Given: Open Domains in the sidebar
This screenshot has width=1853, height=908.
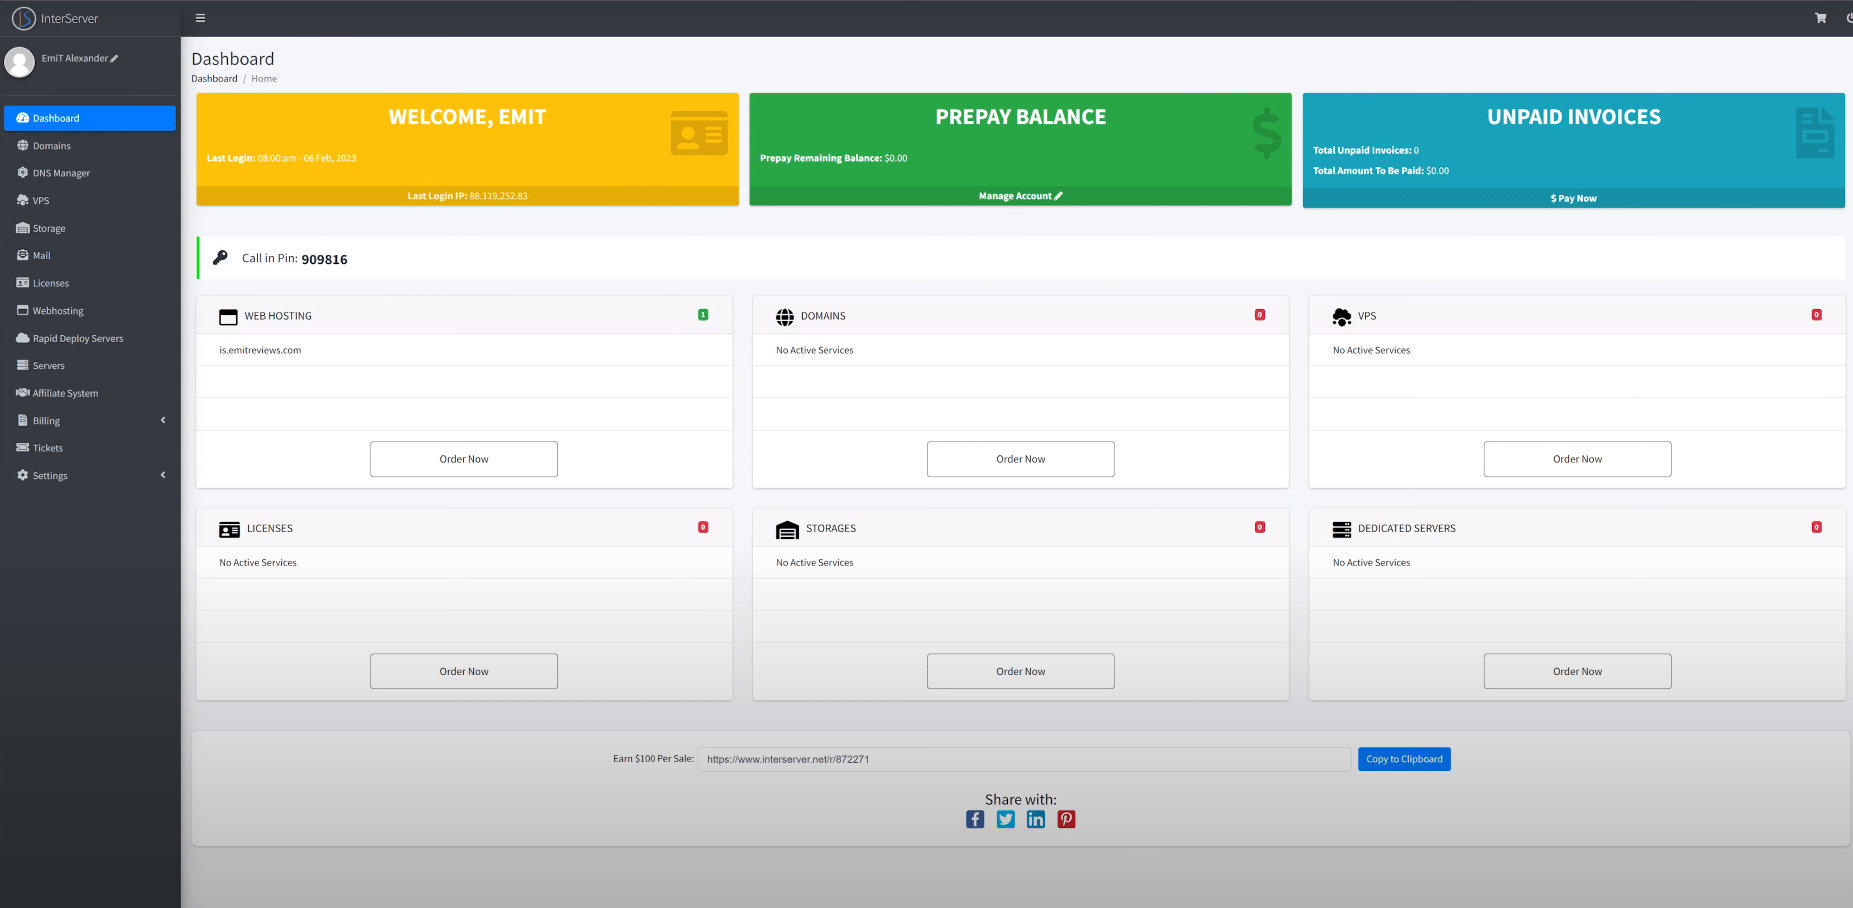Looking at the screenshot, I should pyautogui.click(x=90, y=146).
